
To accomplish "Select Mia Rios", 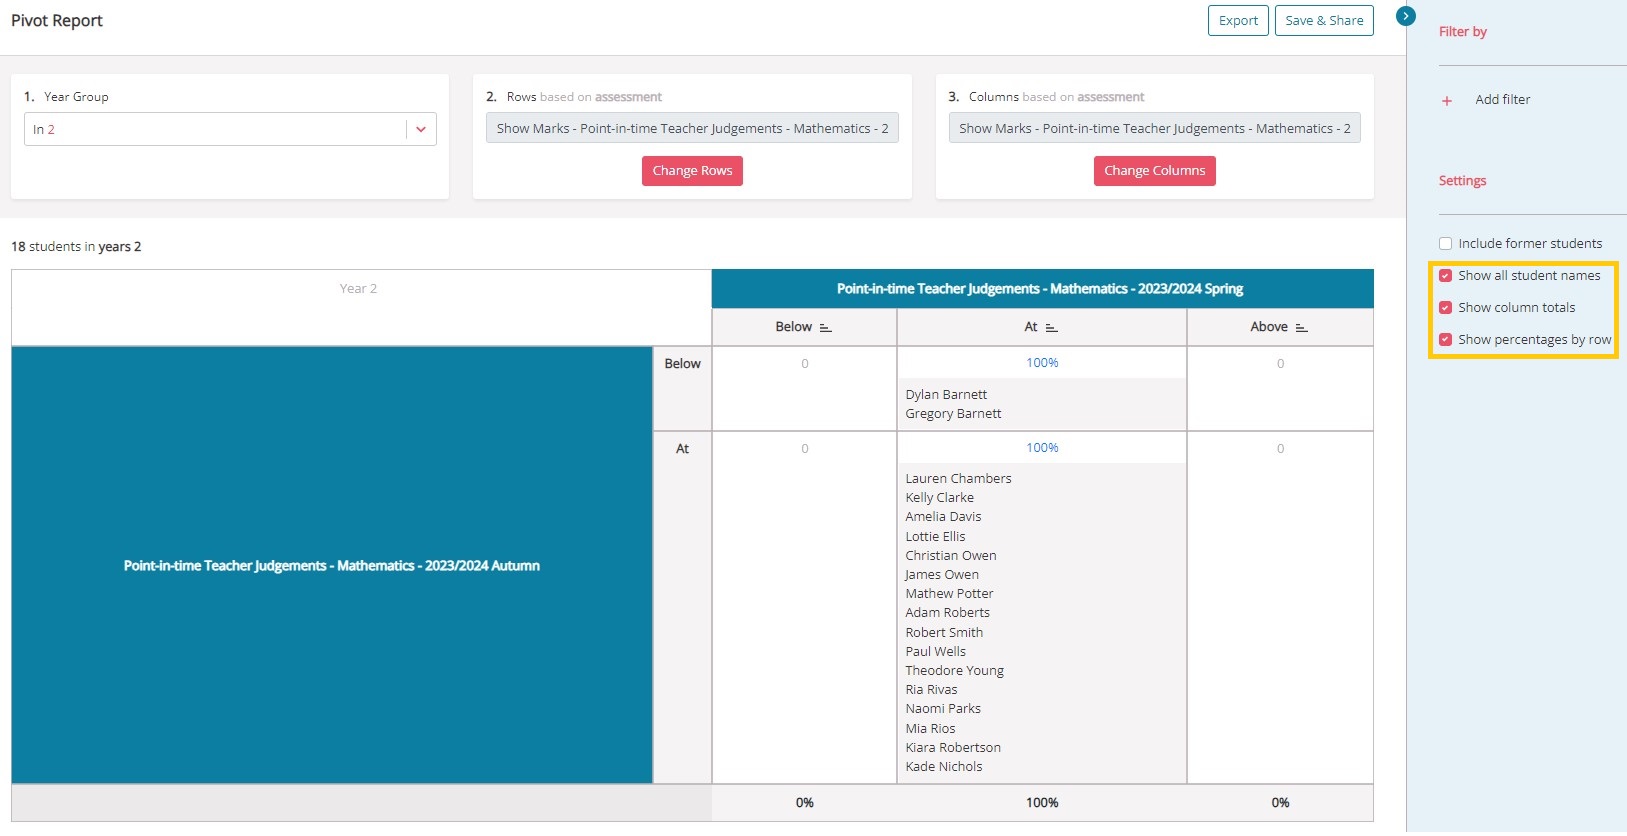I will [930, 729].
